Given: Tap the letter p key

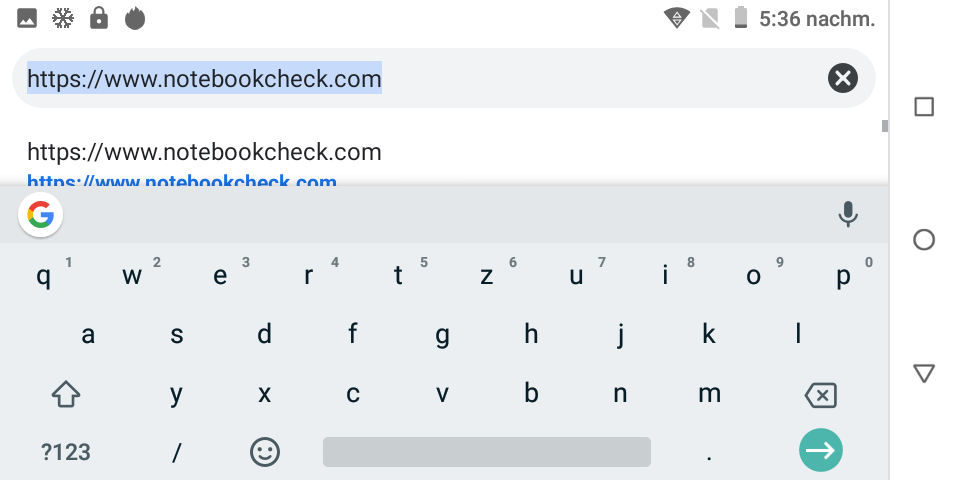Looking at the screenshot, I should click(x=843, y=276).
